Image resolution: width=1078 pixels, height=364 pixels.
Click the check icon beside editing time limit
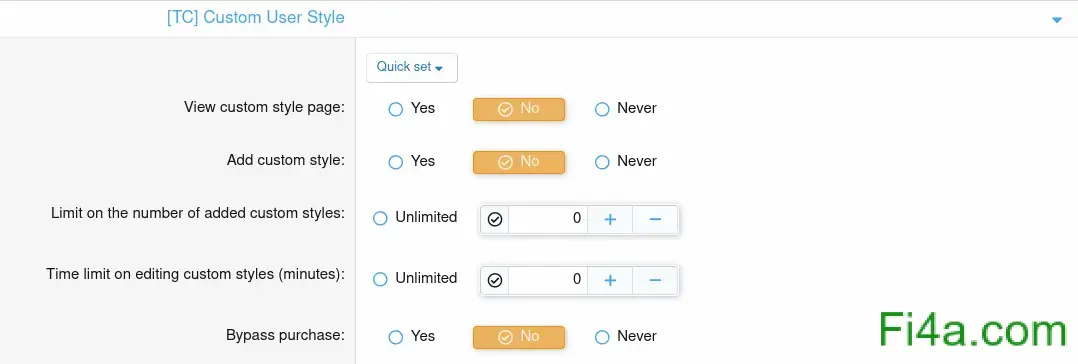click(495, 281)
